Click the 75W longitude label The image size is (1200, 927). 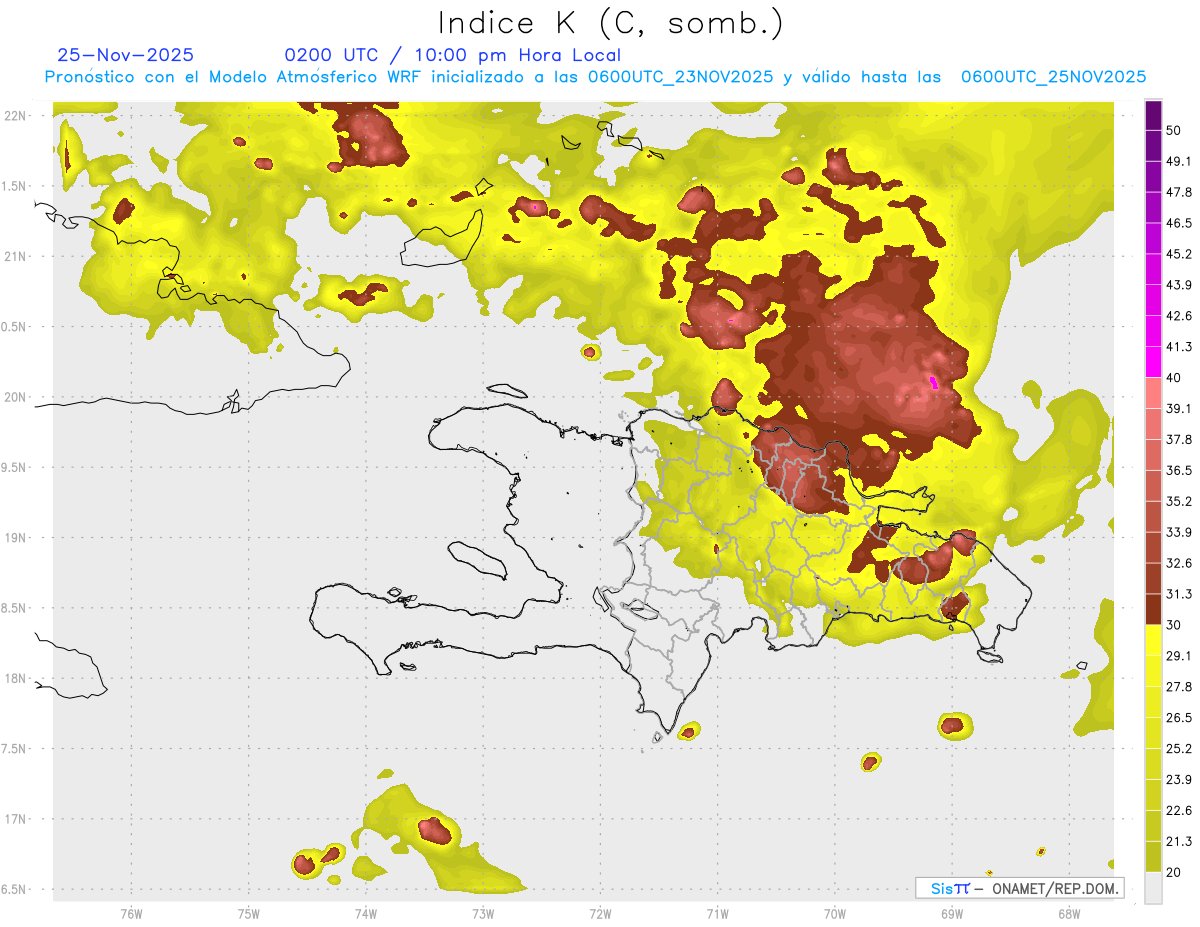pyautogui.click(x=249, y=914)
